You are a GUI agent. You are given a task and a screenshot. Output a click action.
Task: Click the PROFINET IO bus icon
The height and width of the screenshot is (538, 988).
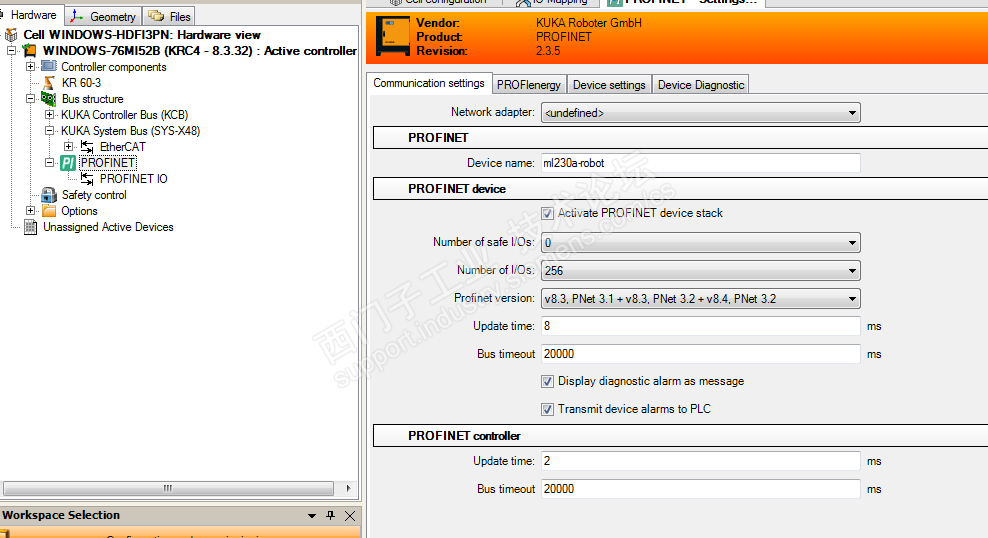[x=87, y=179]
